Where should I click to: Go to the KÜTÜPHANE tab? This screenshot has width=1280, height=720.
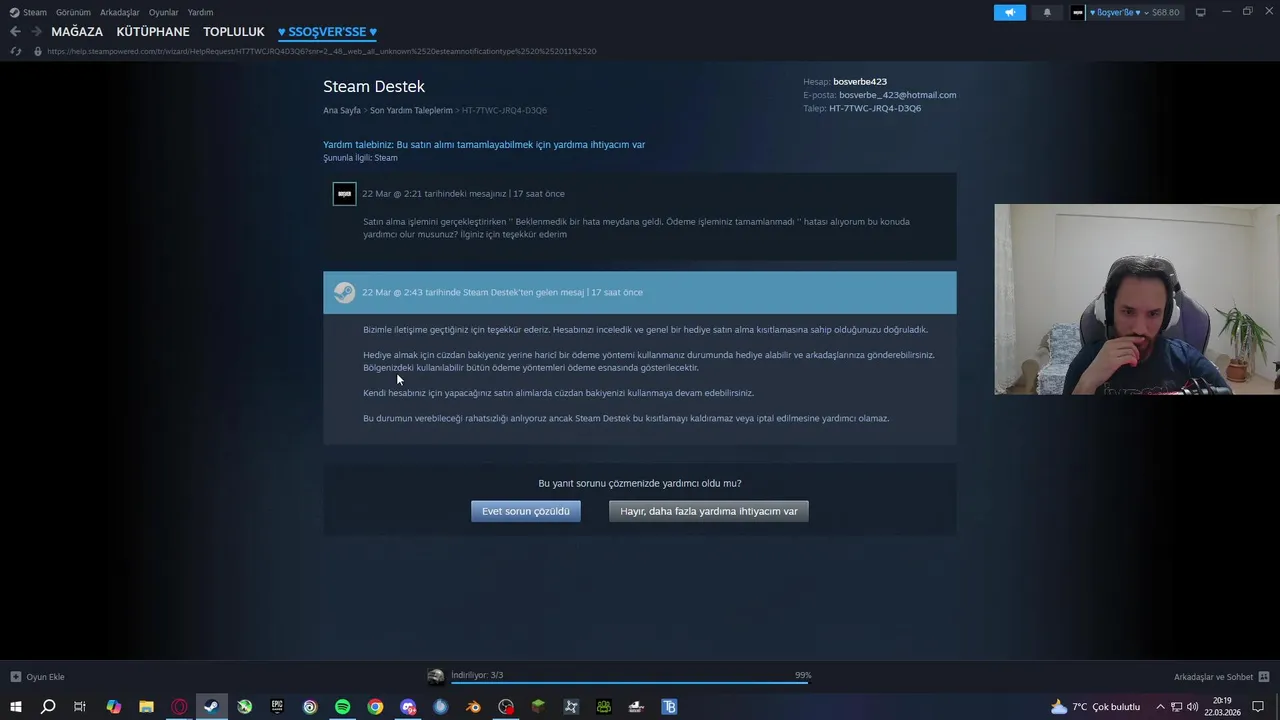153,32
